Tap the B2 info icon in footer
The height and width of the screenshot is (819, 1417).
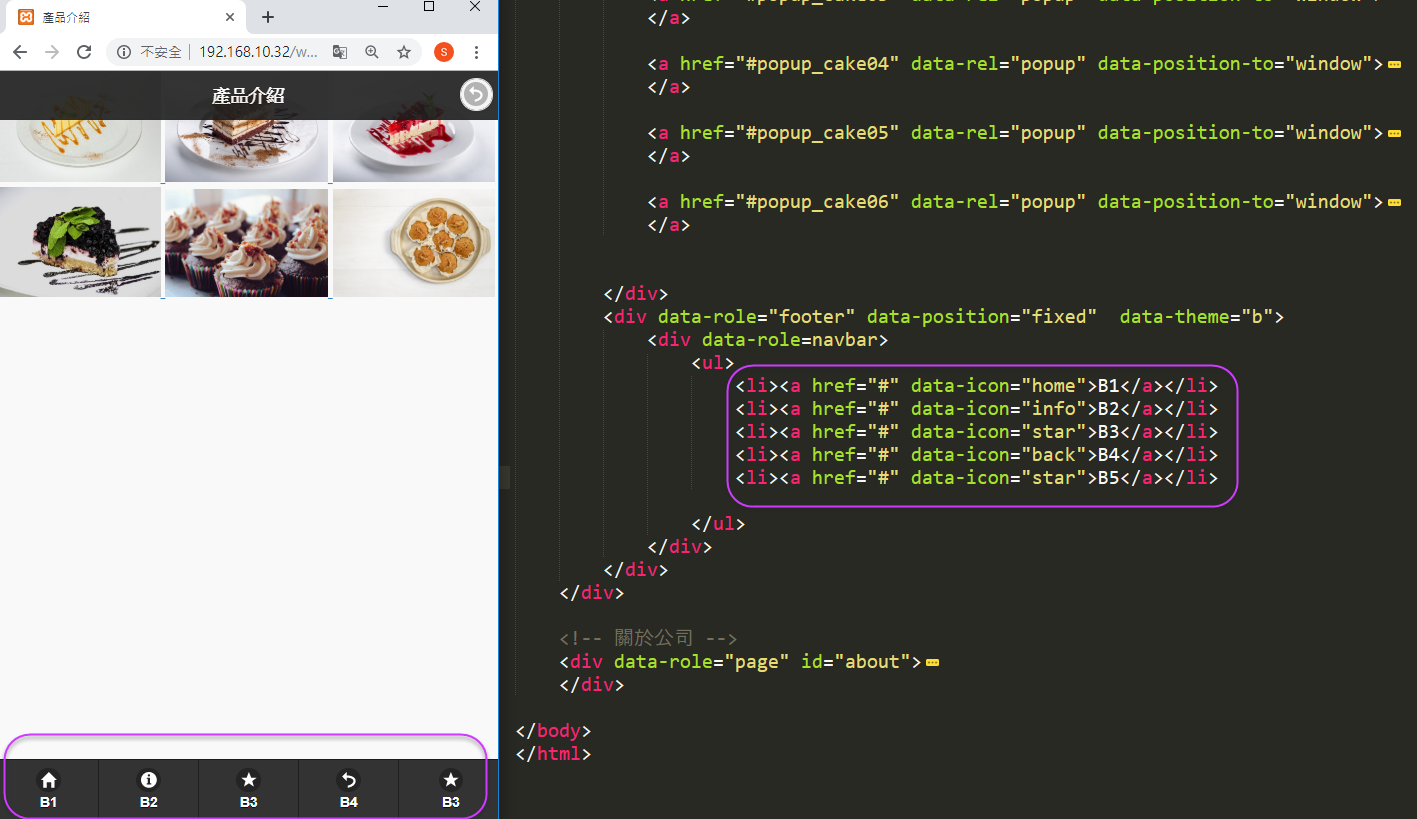pyautogui.click(x=148, y=781)
